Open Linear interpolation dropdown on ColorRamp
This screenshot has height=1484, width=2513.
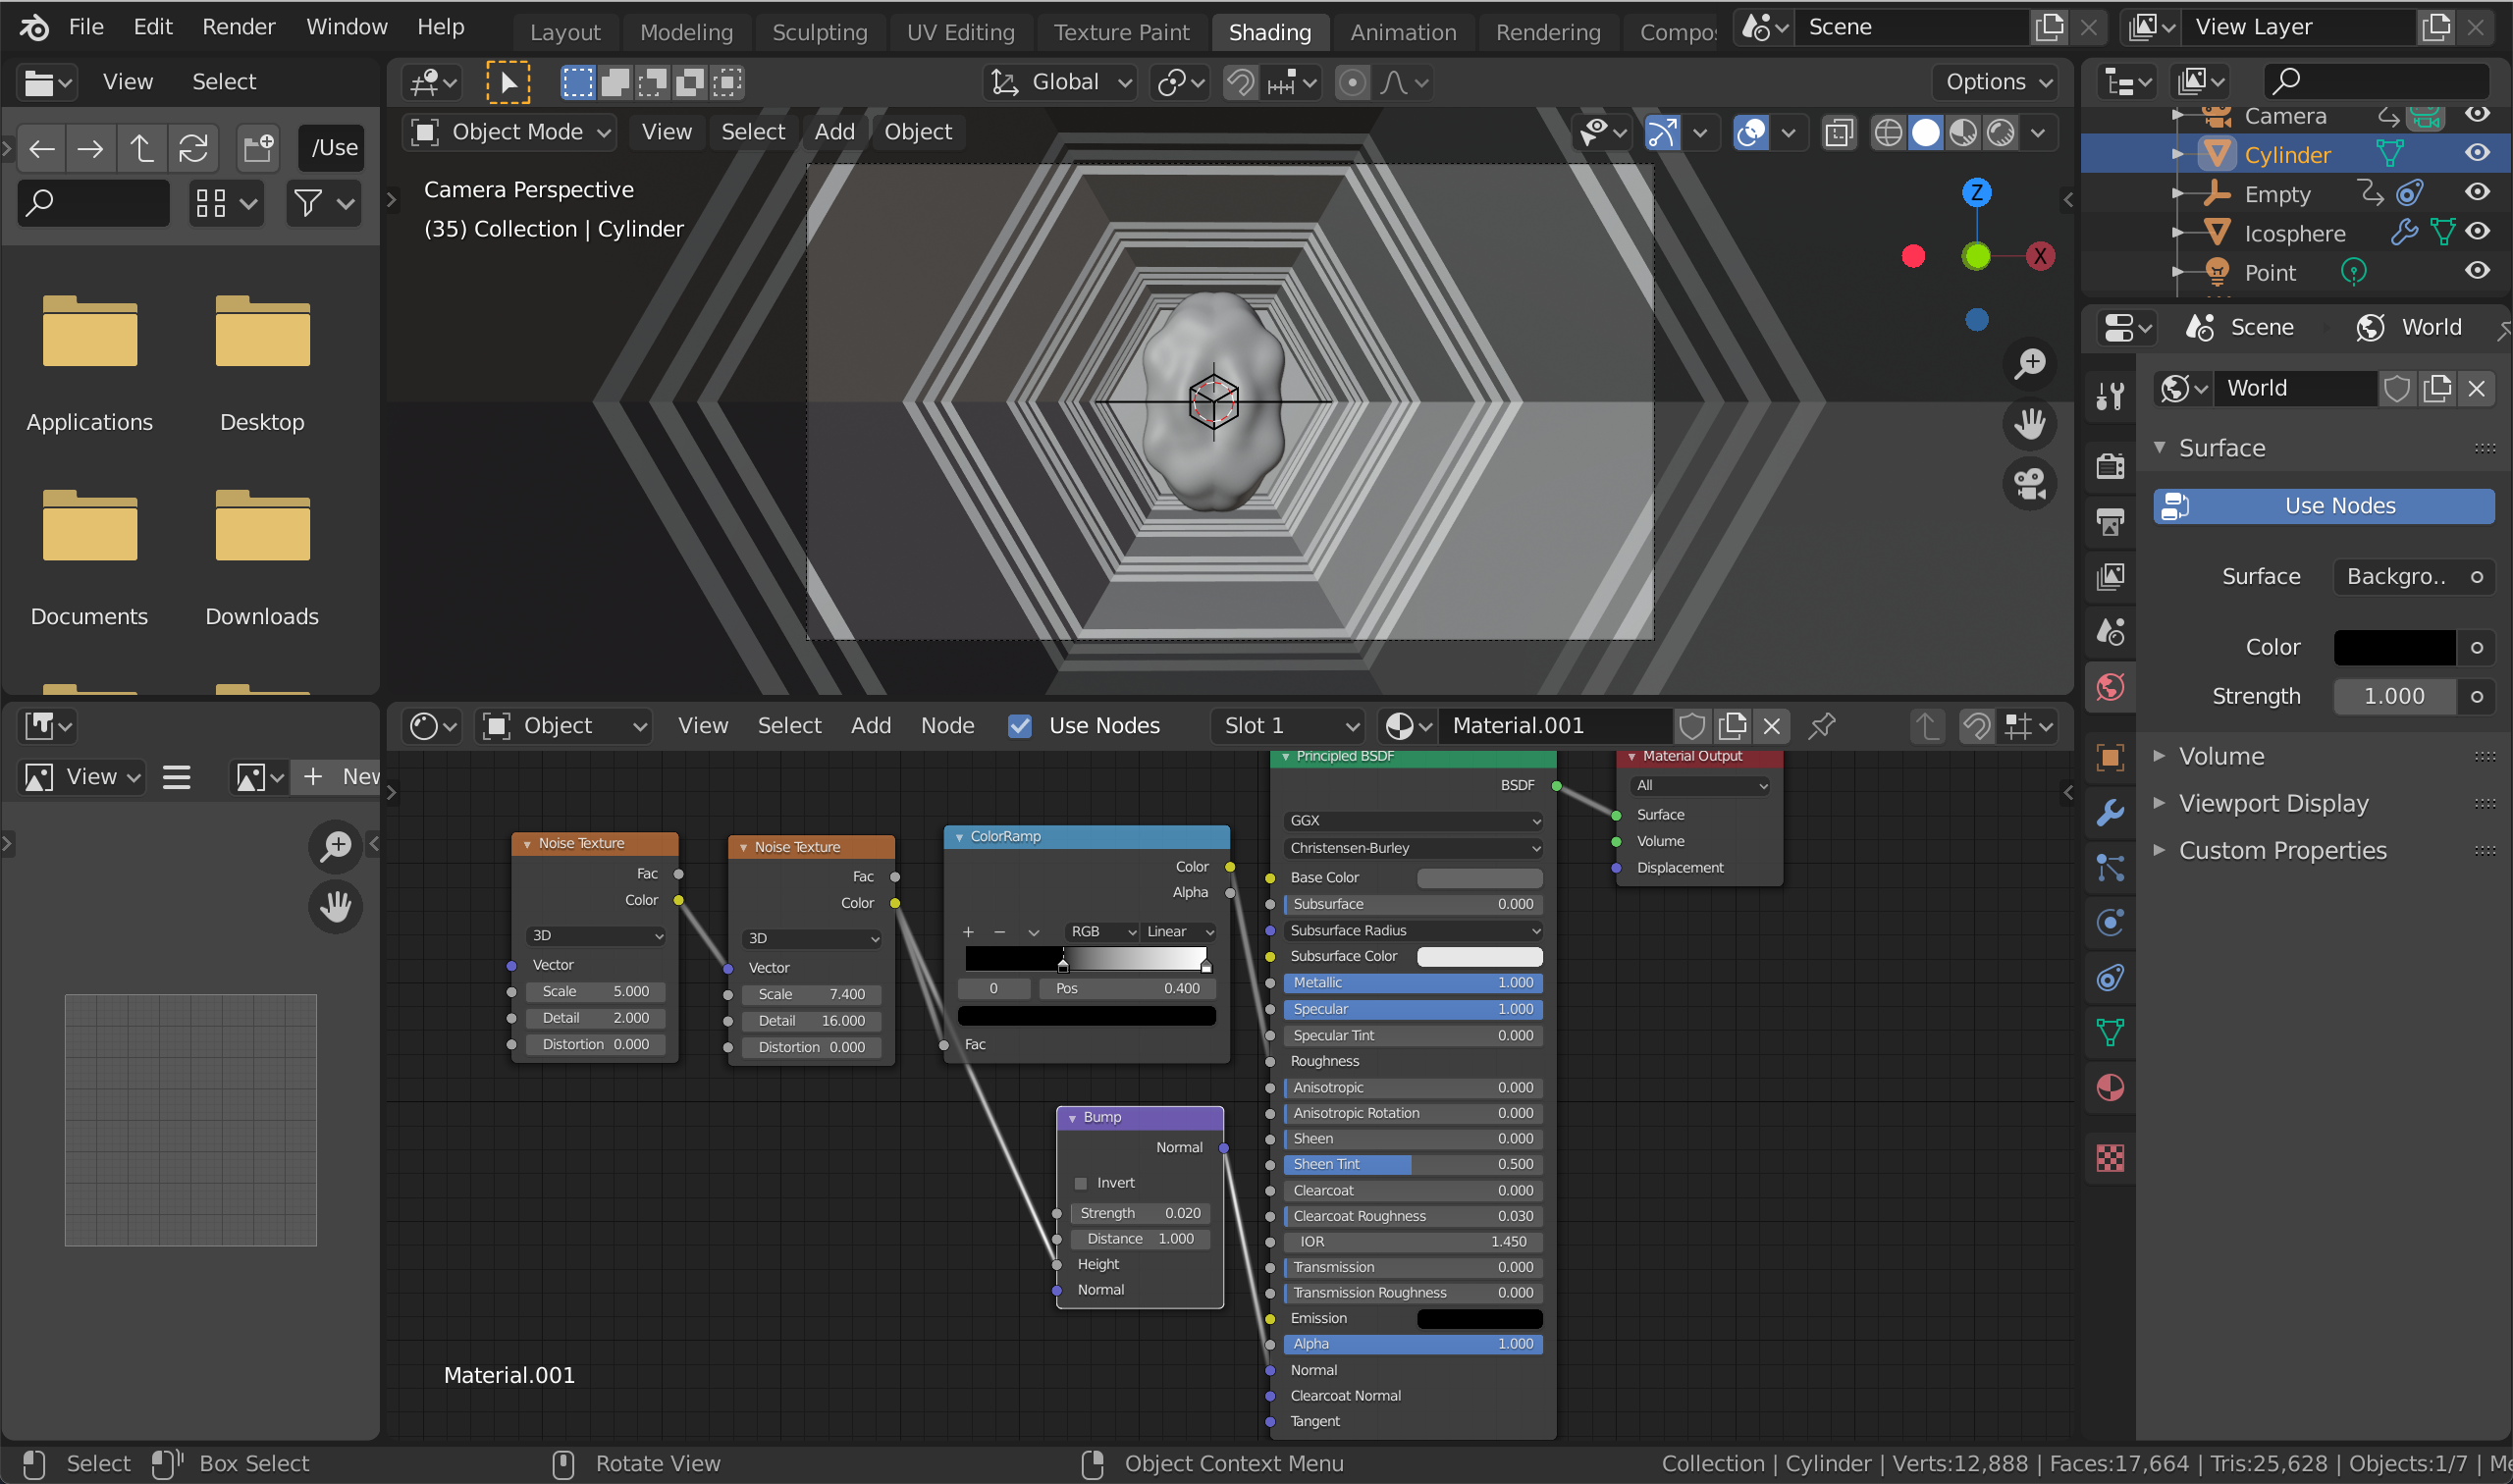(x=1179, y=932)
